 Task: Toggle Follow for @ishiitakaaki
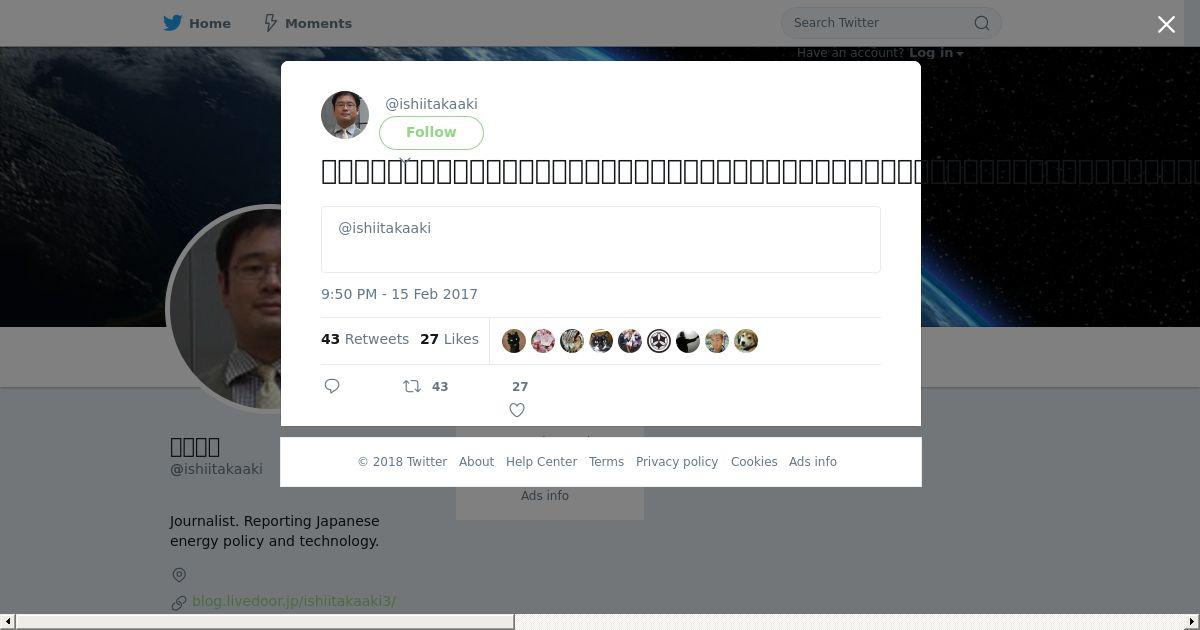[x=431, y=133]
